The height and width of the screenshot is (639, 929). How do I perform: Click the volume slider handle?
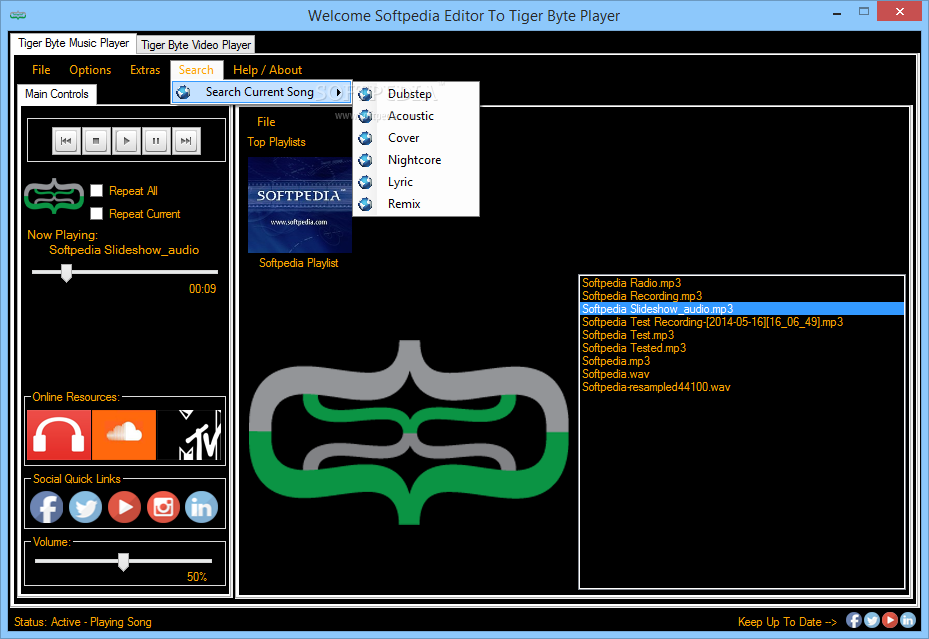[x=123, y=561]
